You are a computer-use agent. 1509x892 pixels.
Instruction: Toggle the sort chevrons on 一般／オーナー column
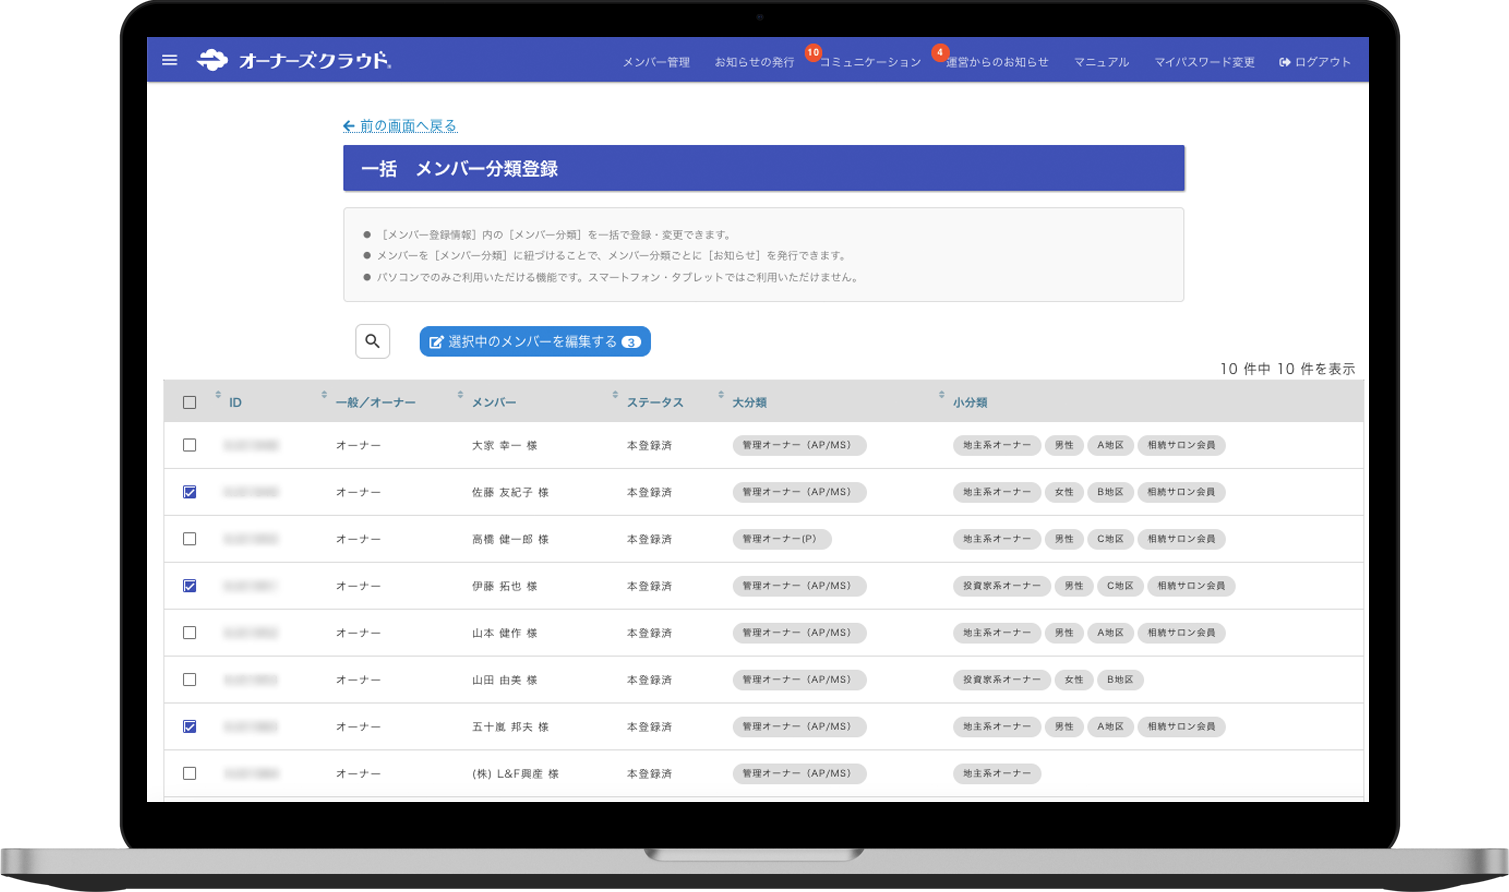coord(323,395)
